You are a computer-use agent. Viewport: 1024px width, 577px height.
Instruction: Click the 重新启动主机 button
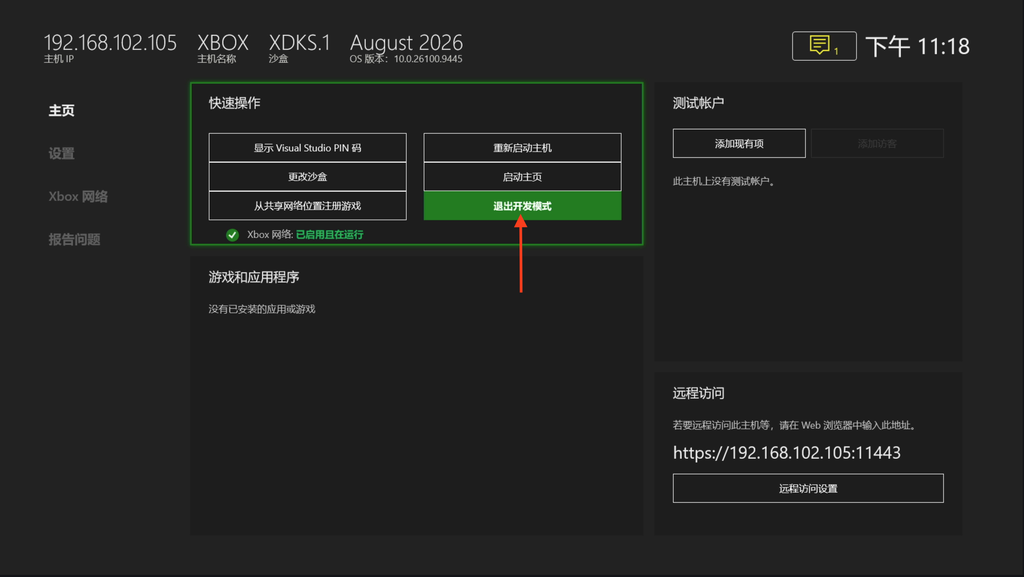click(522, 148)
